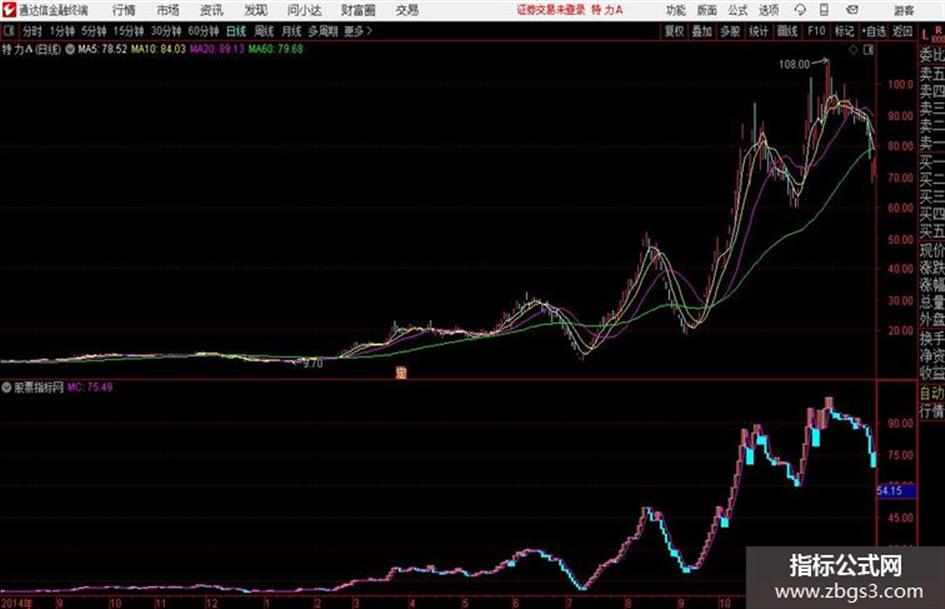Select the 月线 monthly chart tab

(x=292, y=31)
